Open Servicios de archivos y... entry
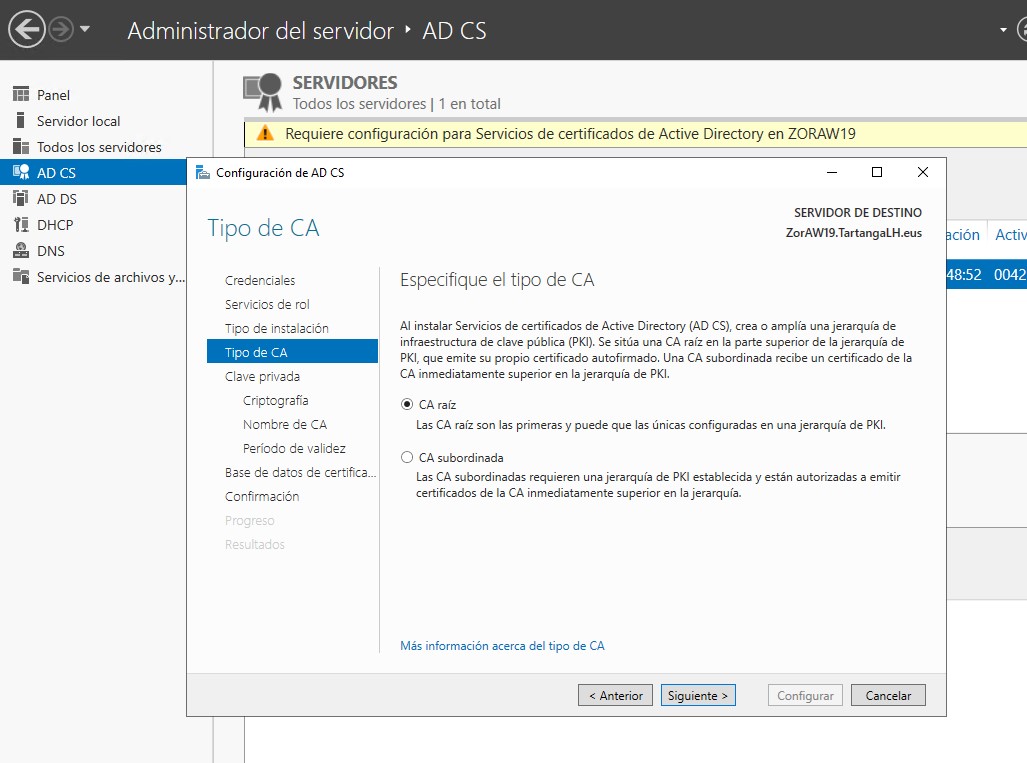This screenshot has width=1027, height=763. coord(111,277)
